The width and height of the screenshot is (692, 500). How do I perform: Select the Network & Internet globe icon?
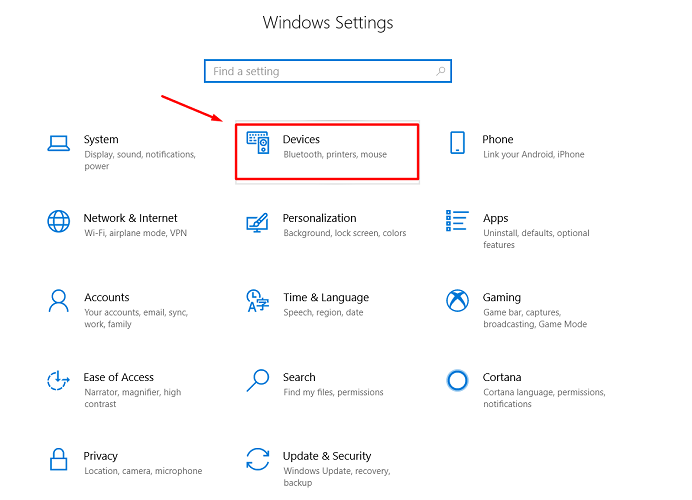click(59, 221)
